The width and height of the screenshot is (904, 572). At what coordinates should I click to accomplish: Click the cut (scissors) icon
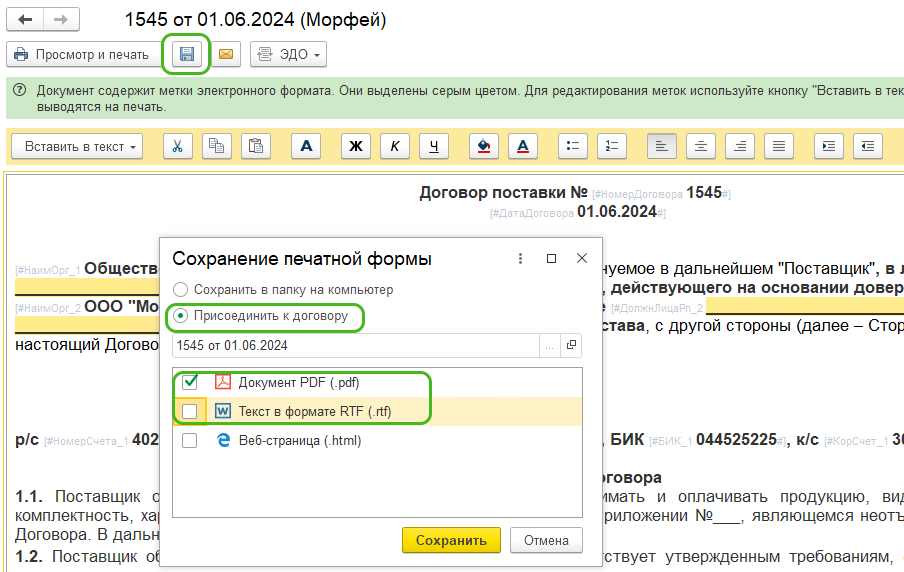pyautogui.click(x=176, y=146)
